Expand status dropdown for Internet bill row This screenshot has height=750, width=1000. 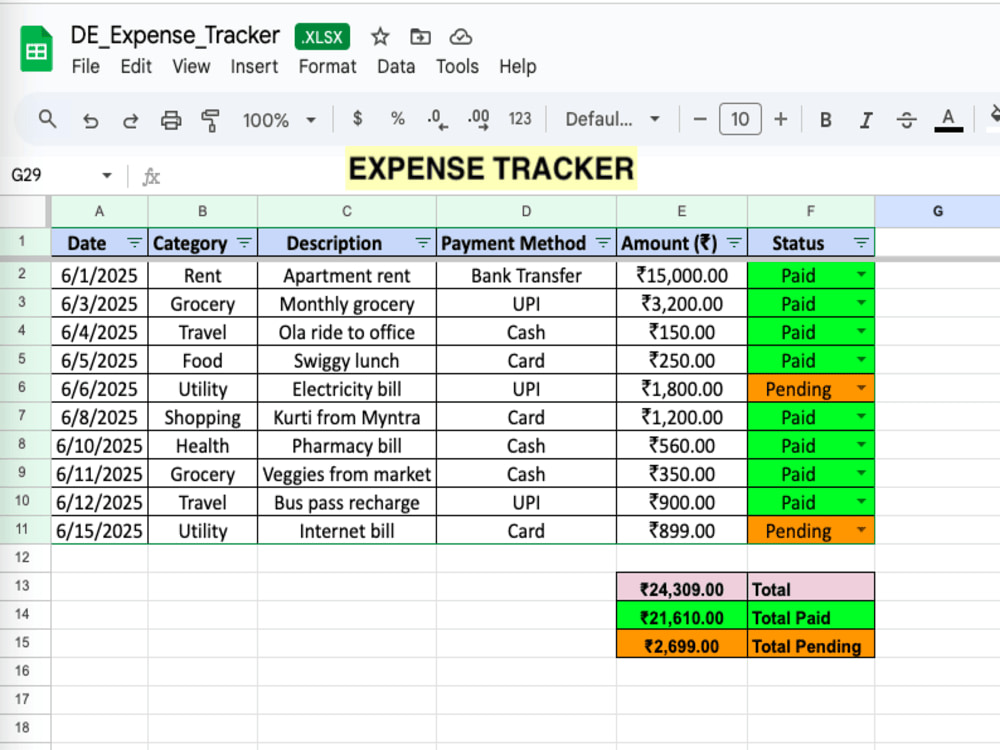pos(861,529)
